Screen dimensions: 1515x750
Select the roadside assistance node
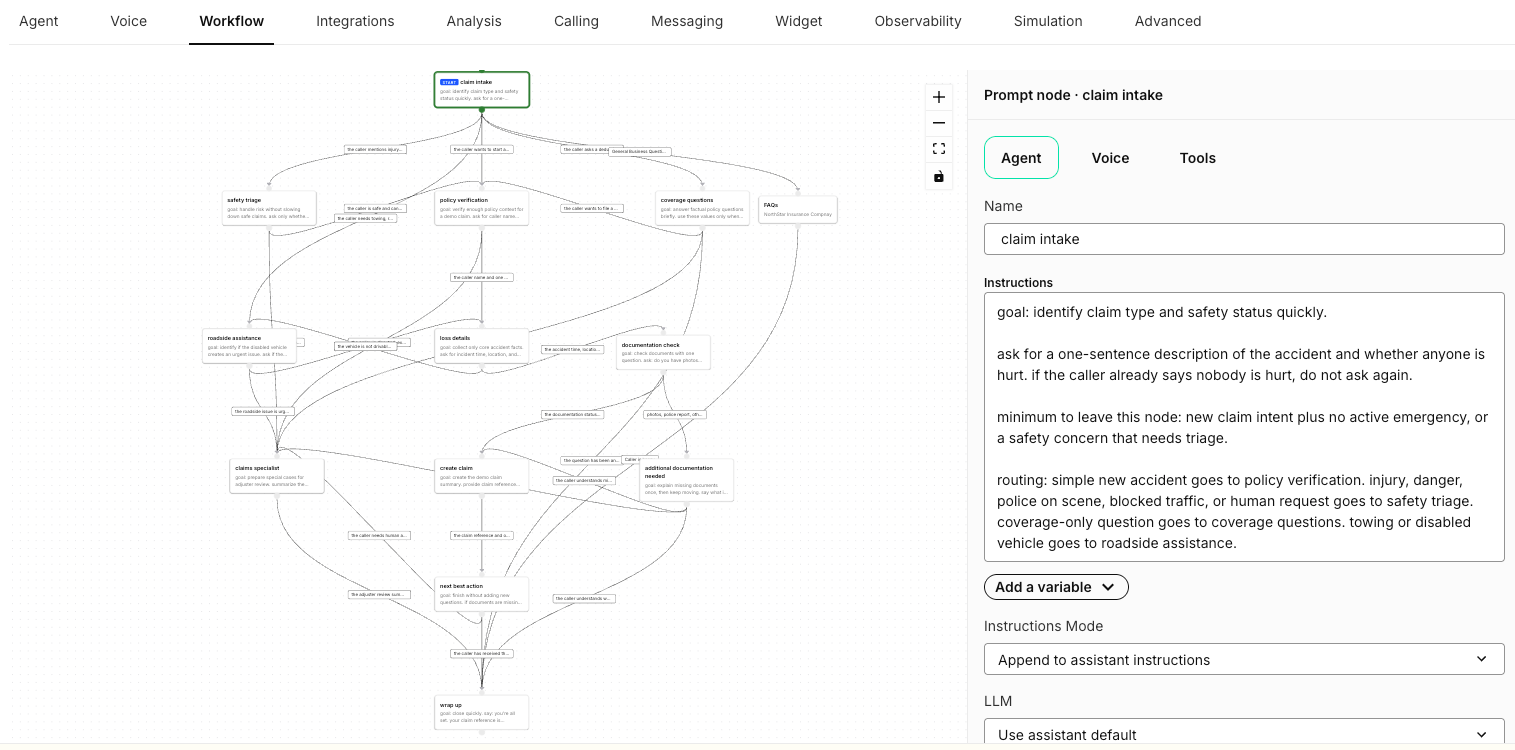pos(249,346)
